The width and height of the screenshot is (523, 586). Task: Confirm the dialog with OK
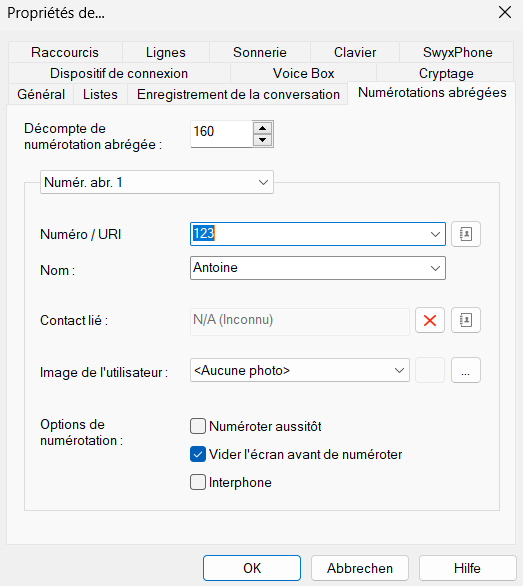click(252, 568)
